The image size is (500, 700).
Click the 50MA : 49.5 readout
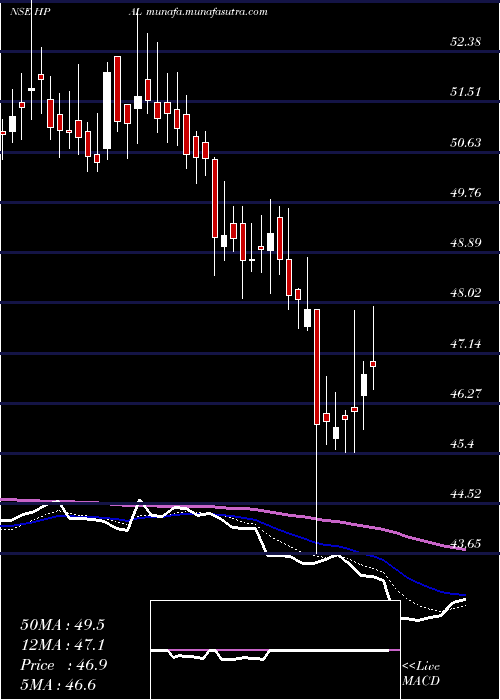[x=62, y=625]
